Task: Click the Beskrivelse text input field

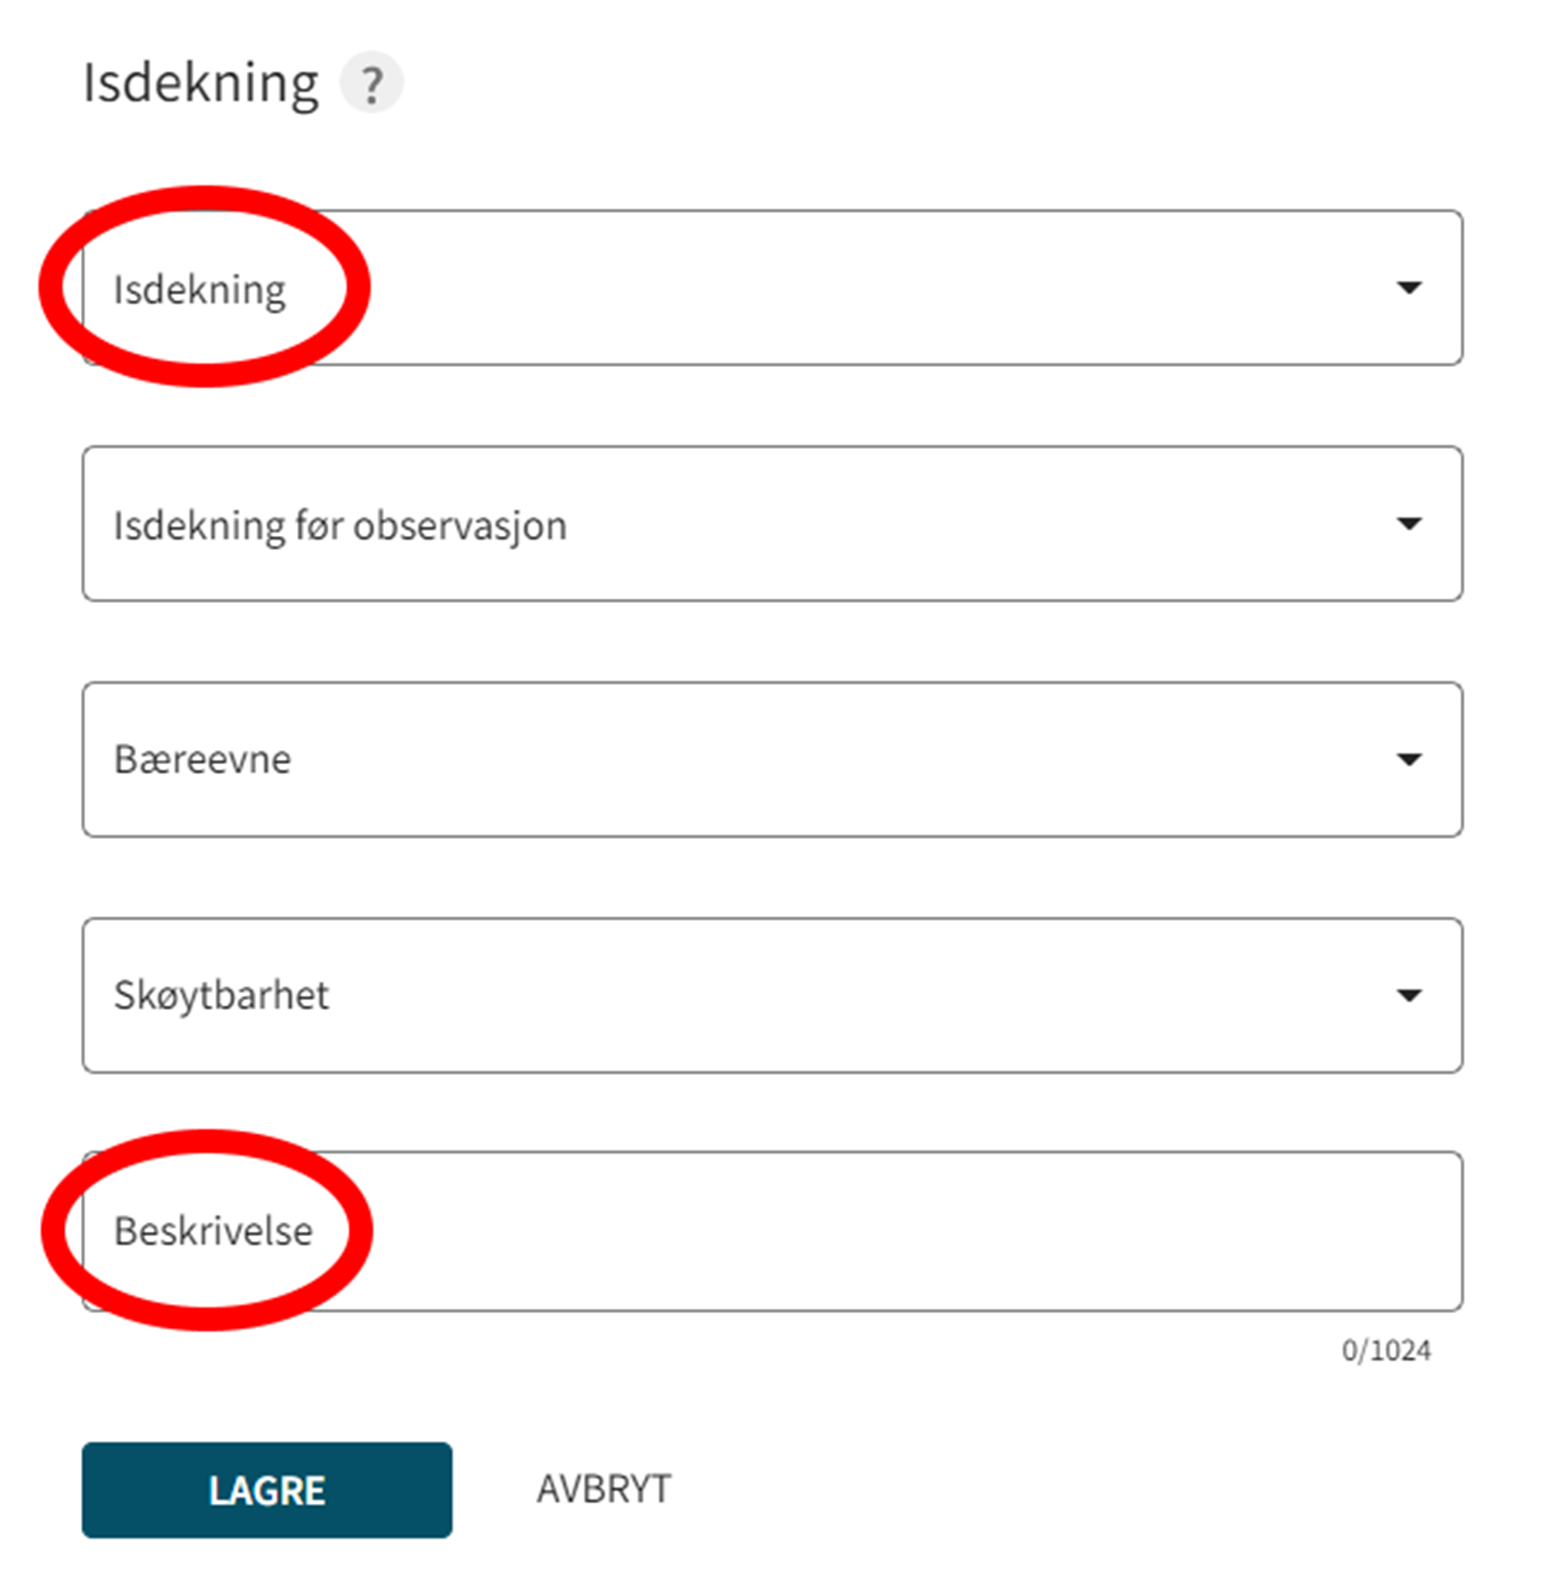Action: pyautogui.click(x=772, y=1231)
